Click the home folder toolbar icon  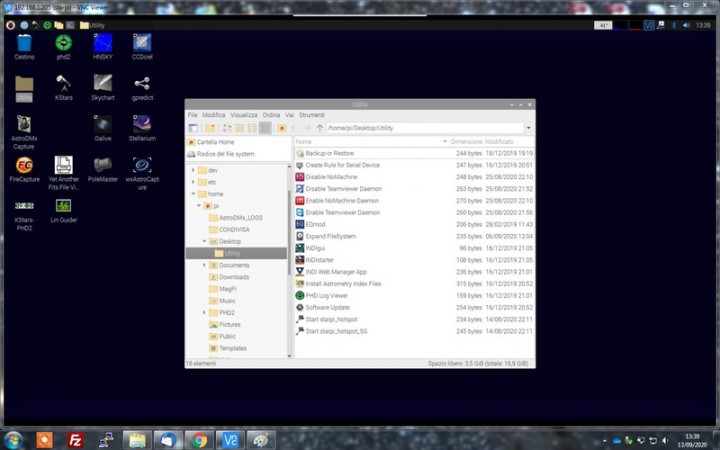point(282,128)
